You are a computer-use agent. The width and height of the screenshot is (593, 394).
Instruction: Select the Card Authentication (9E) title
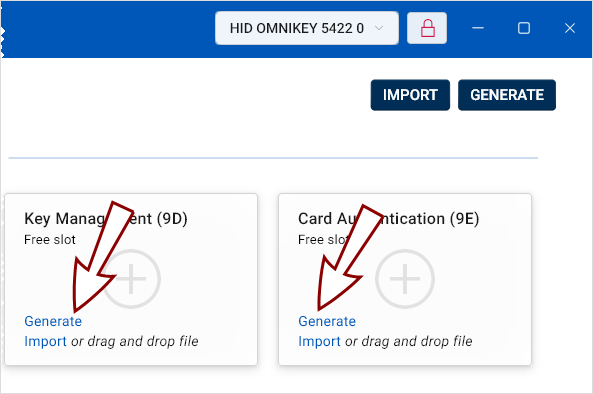[389, 219]
